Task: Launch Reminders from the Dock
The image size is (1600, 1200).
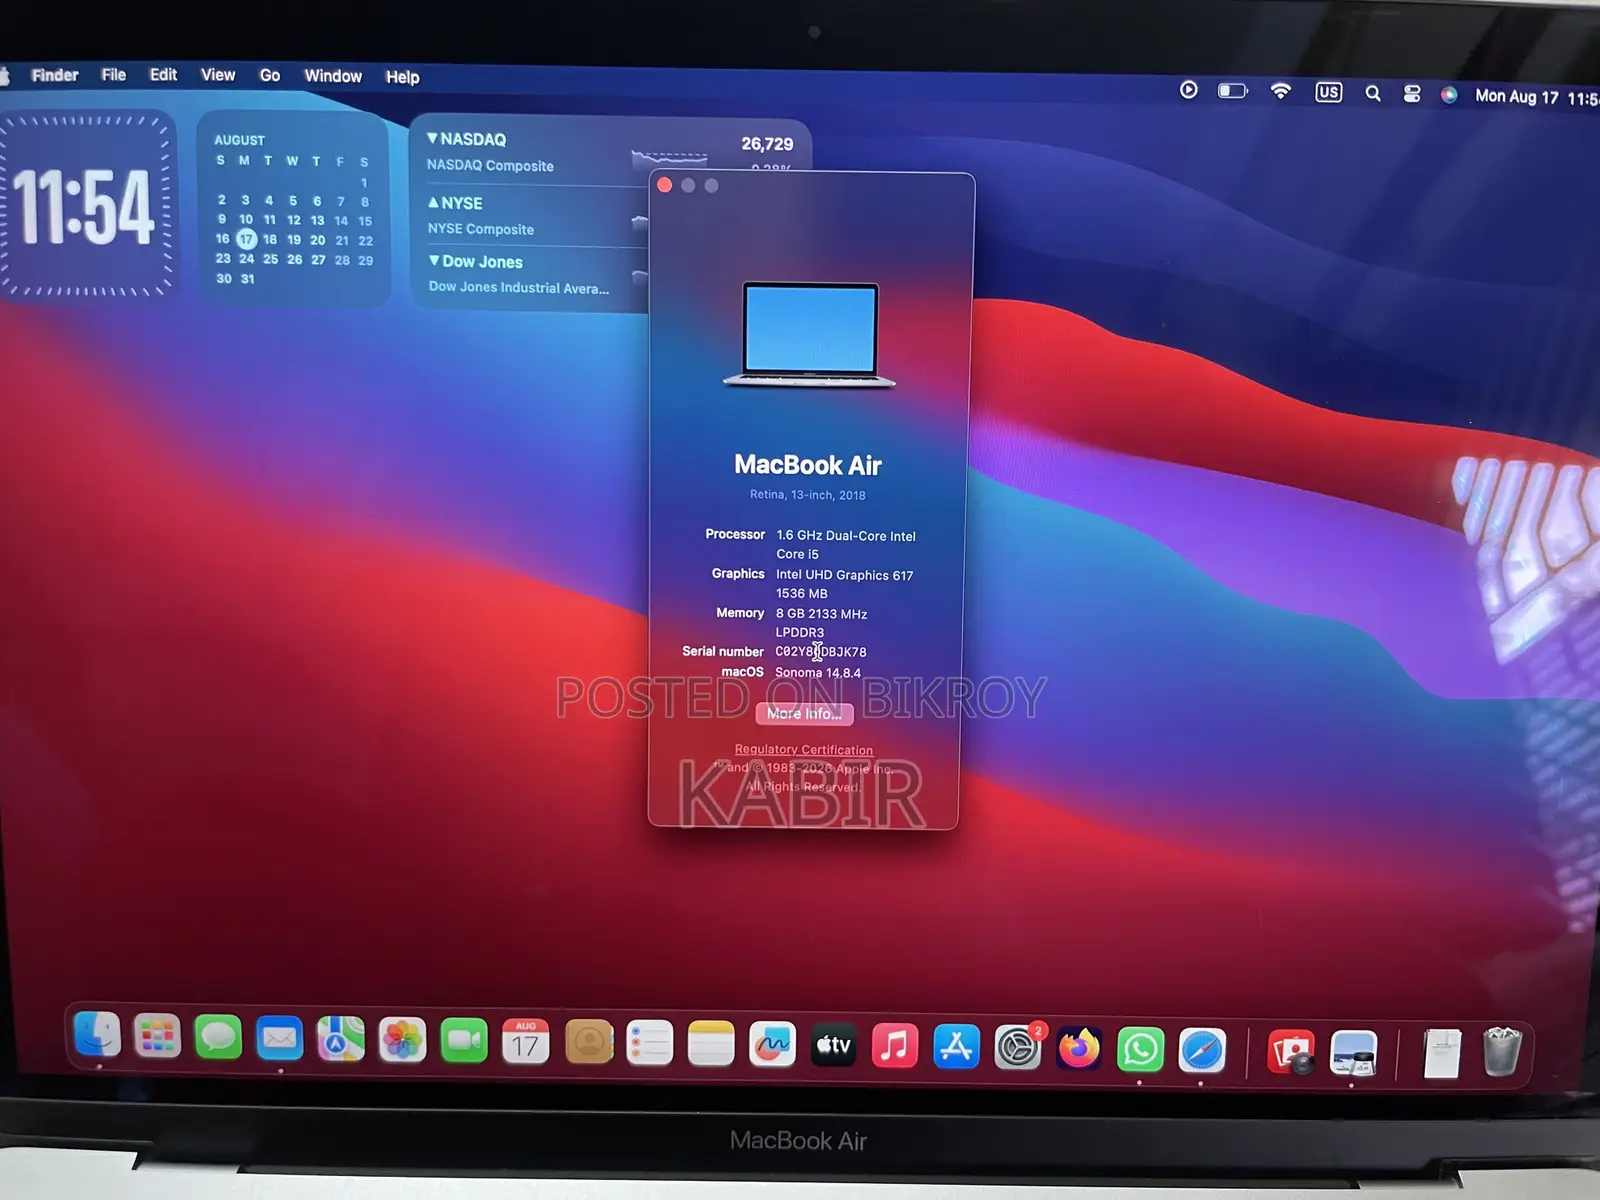Action: pyautogui.click(x=649, y=1045)
